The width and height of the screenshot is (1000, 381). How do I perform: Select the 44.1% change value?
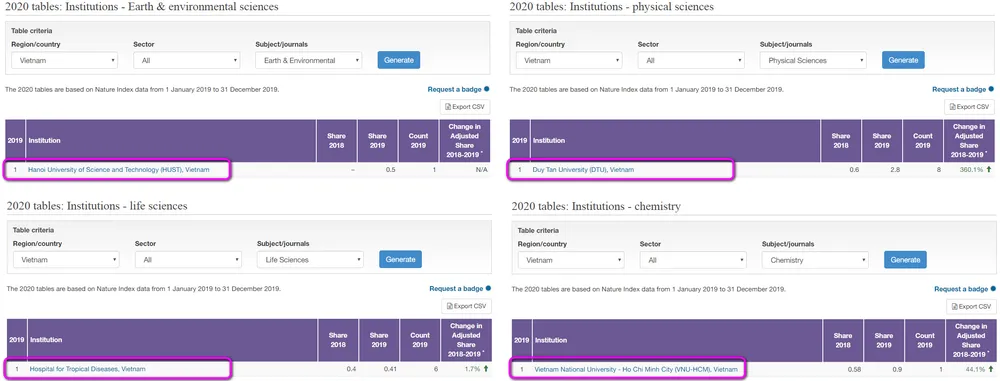coord(976,370)
